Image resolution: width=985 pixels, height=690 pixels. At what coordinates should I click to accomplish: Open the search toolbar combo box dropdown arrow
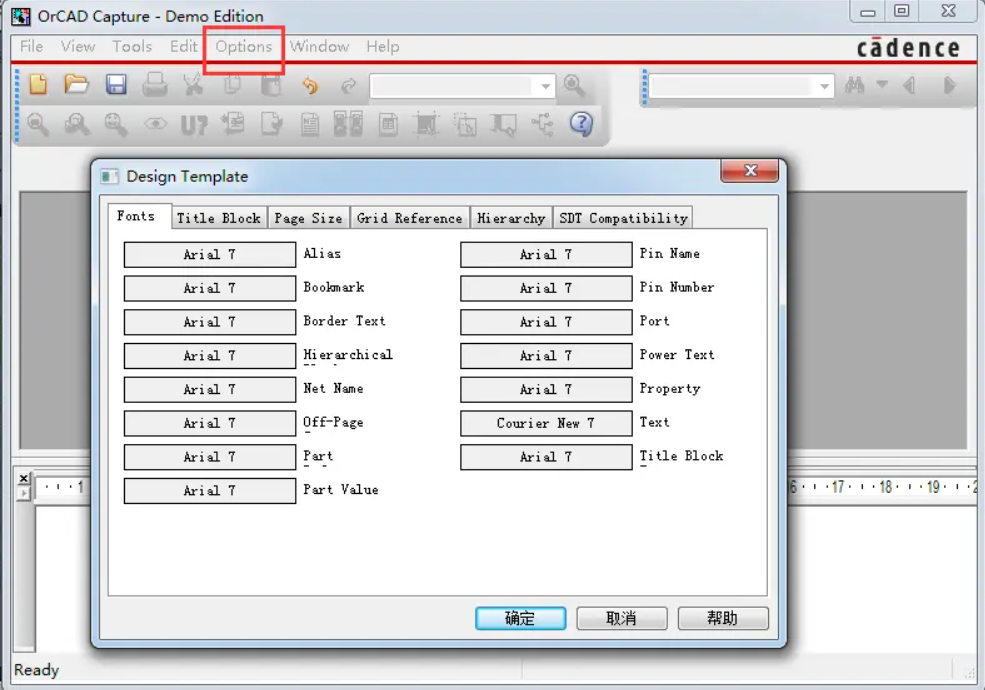point(824,86)
